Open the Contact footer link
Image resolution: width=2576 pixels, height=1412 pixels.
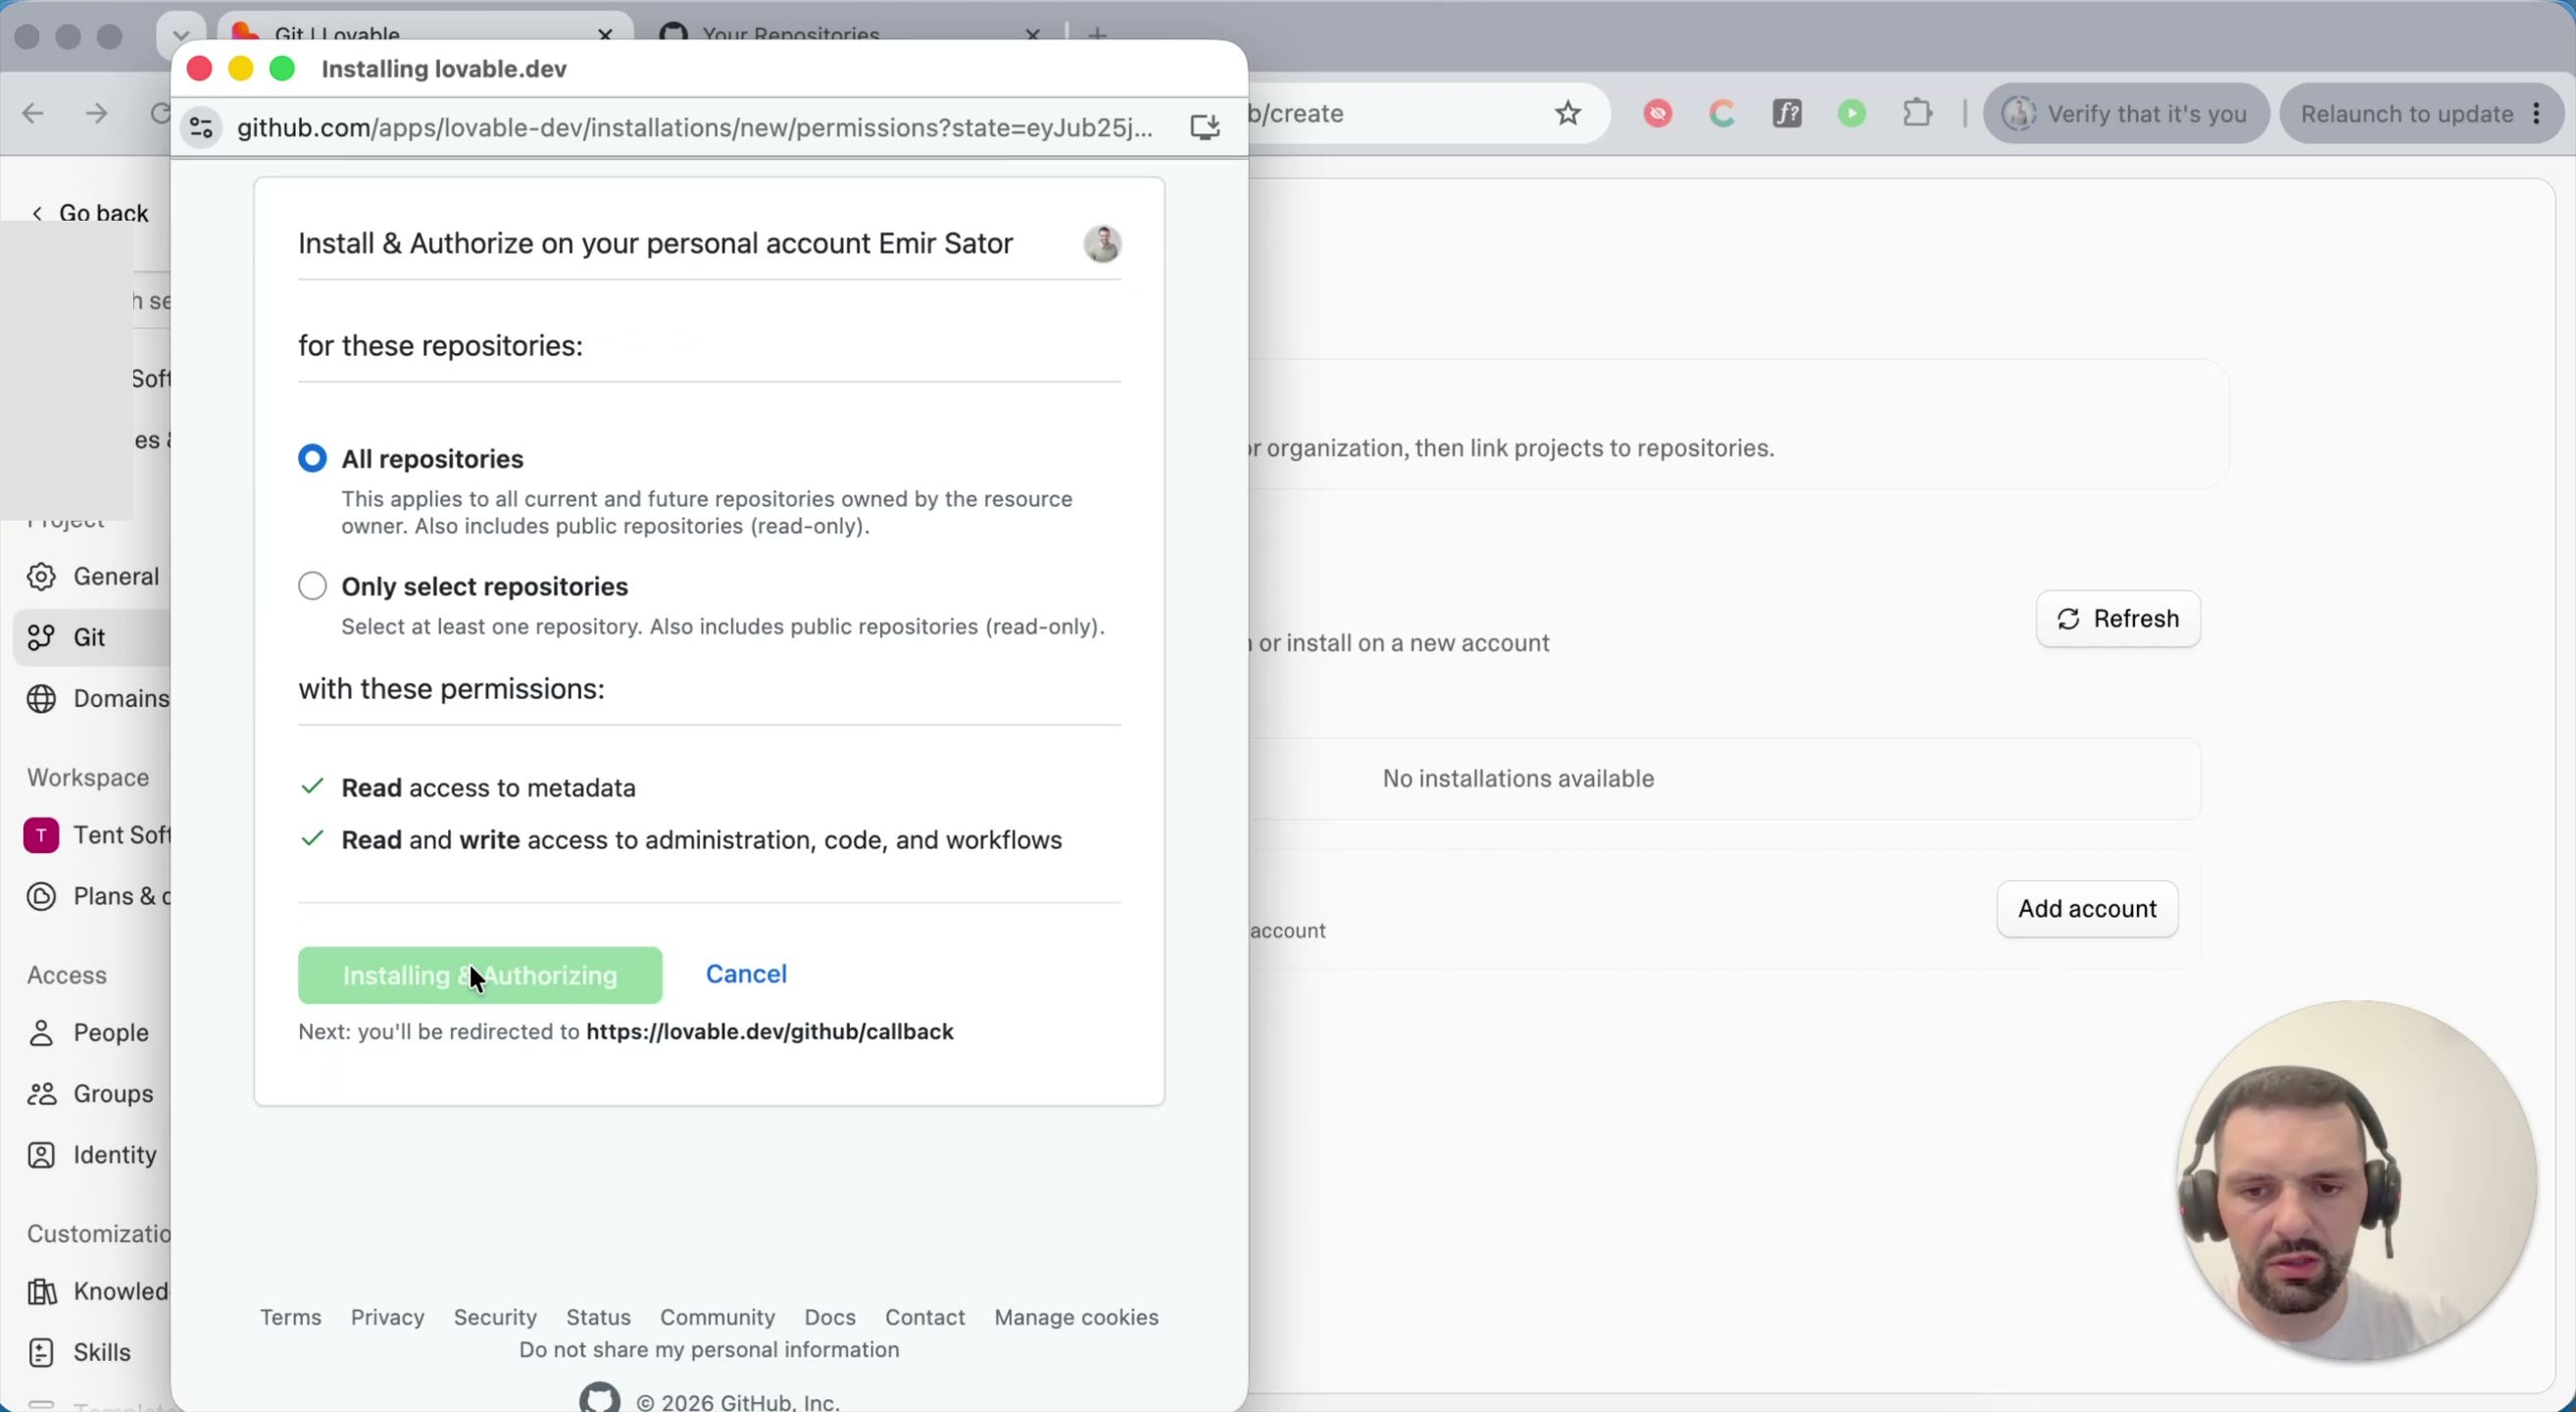(x=925, y=1317)
